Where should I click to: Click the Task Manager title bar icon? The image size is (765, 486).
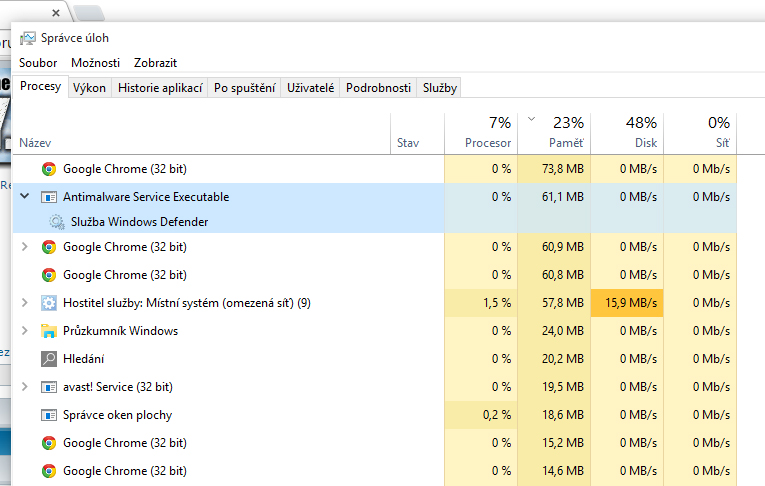(27, 38)
